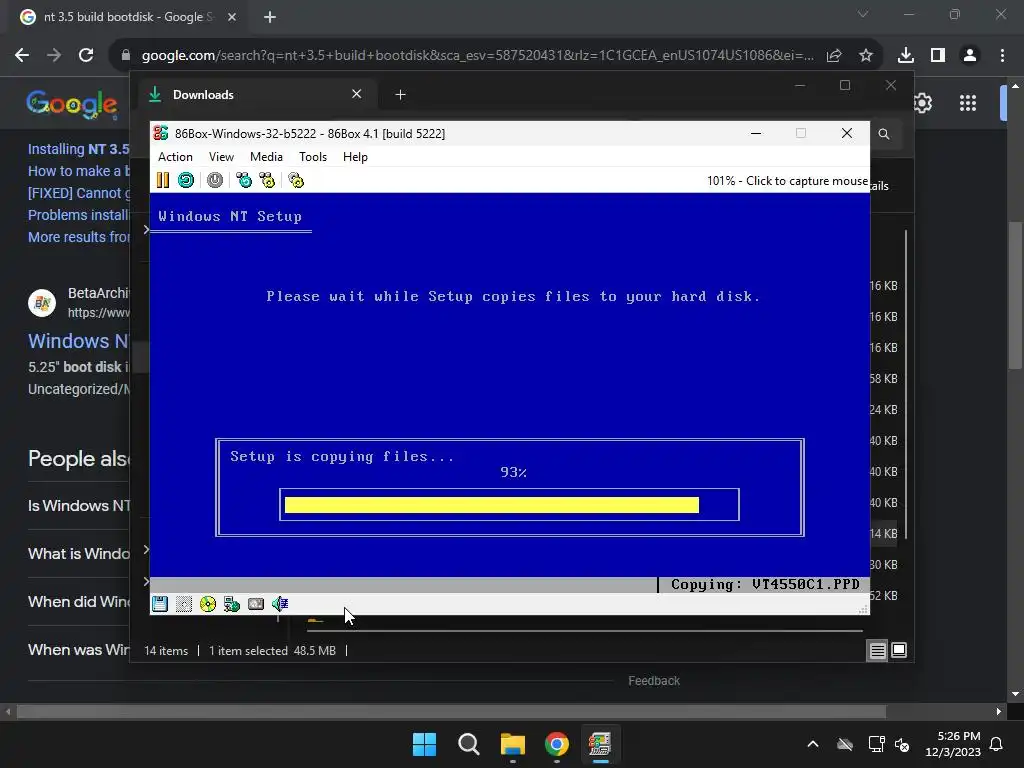This screenshot has width=1024, height=768.
Task: Click the second floppy drive status icon
Action: coord(184,604)
